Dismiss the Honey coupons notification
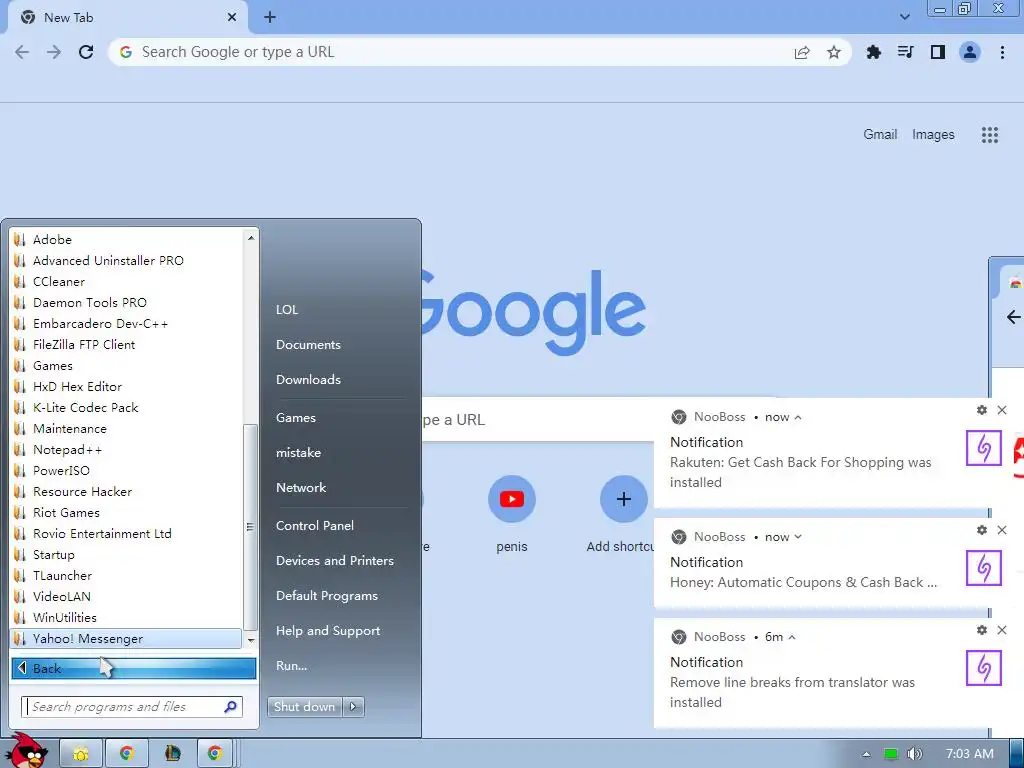Screen dimensions: 1024x768 tap(1002, 530)
